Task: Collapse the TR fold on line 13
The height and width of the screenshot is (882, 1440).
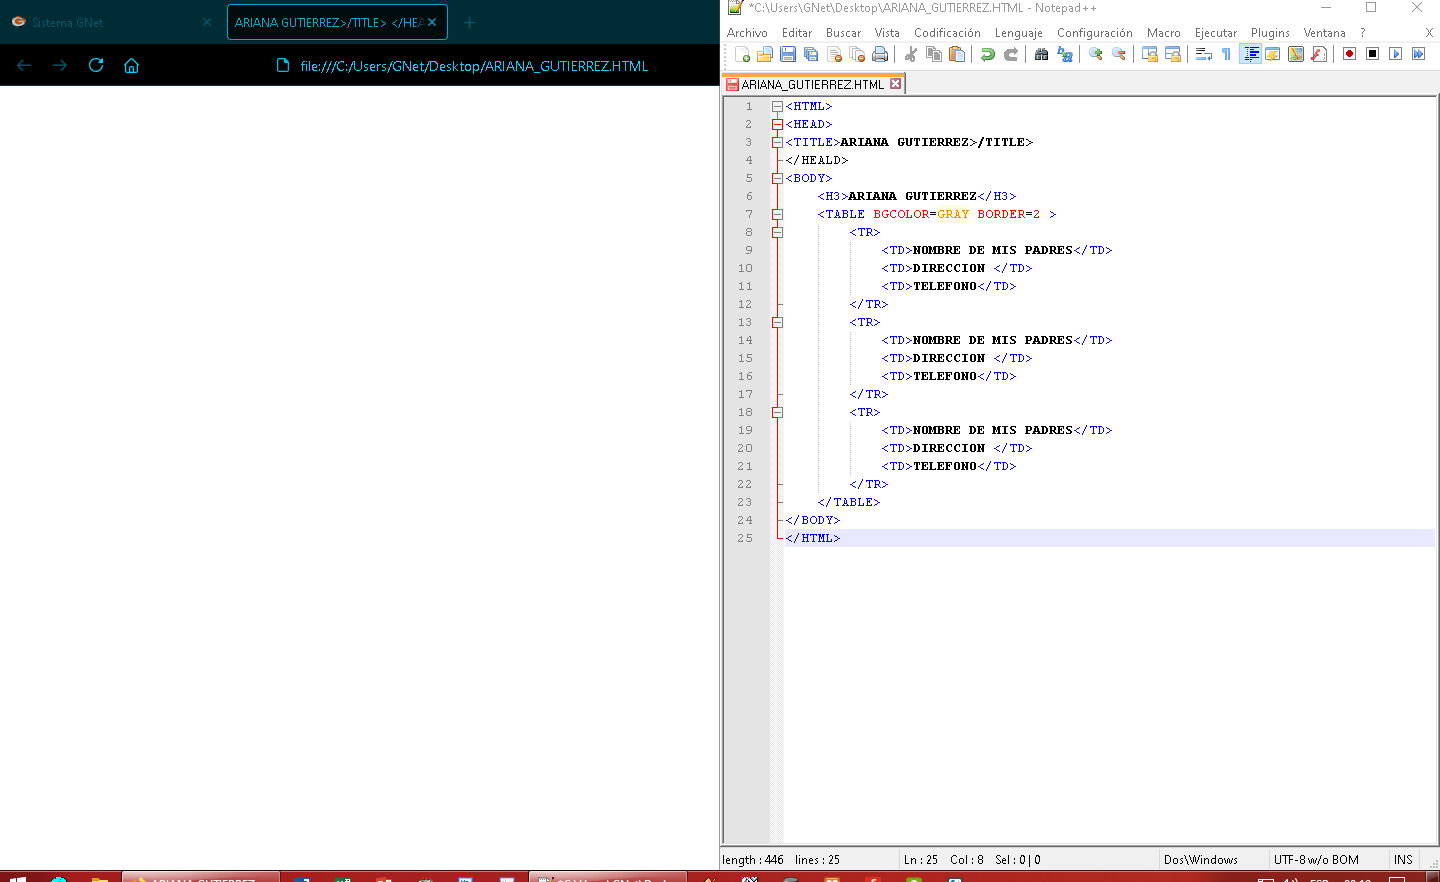Action: 777,322
